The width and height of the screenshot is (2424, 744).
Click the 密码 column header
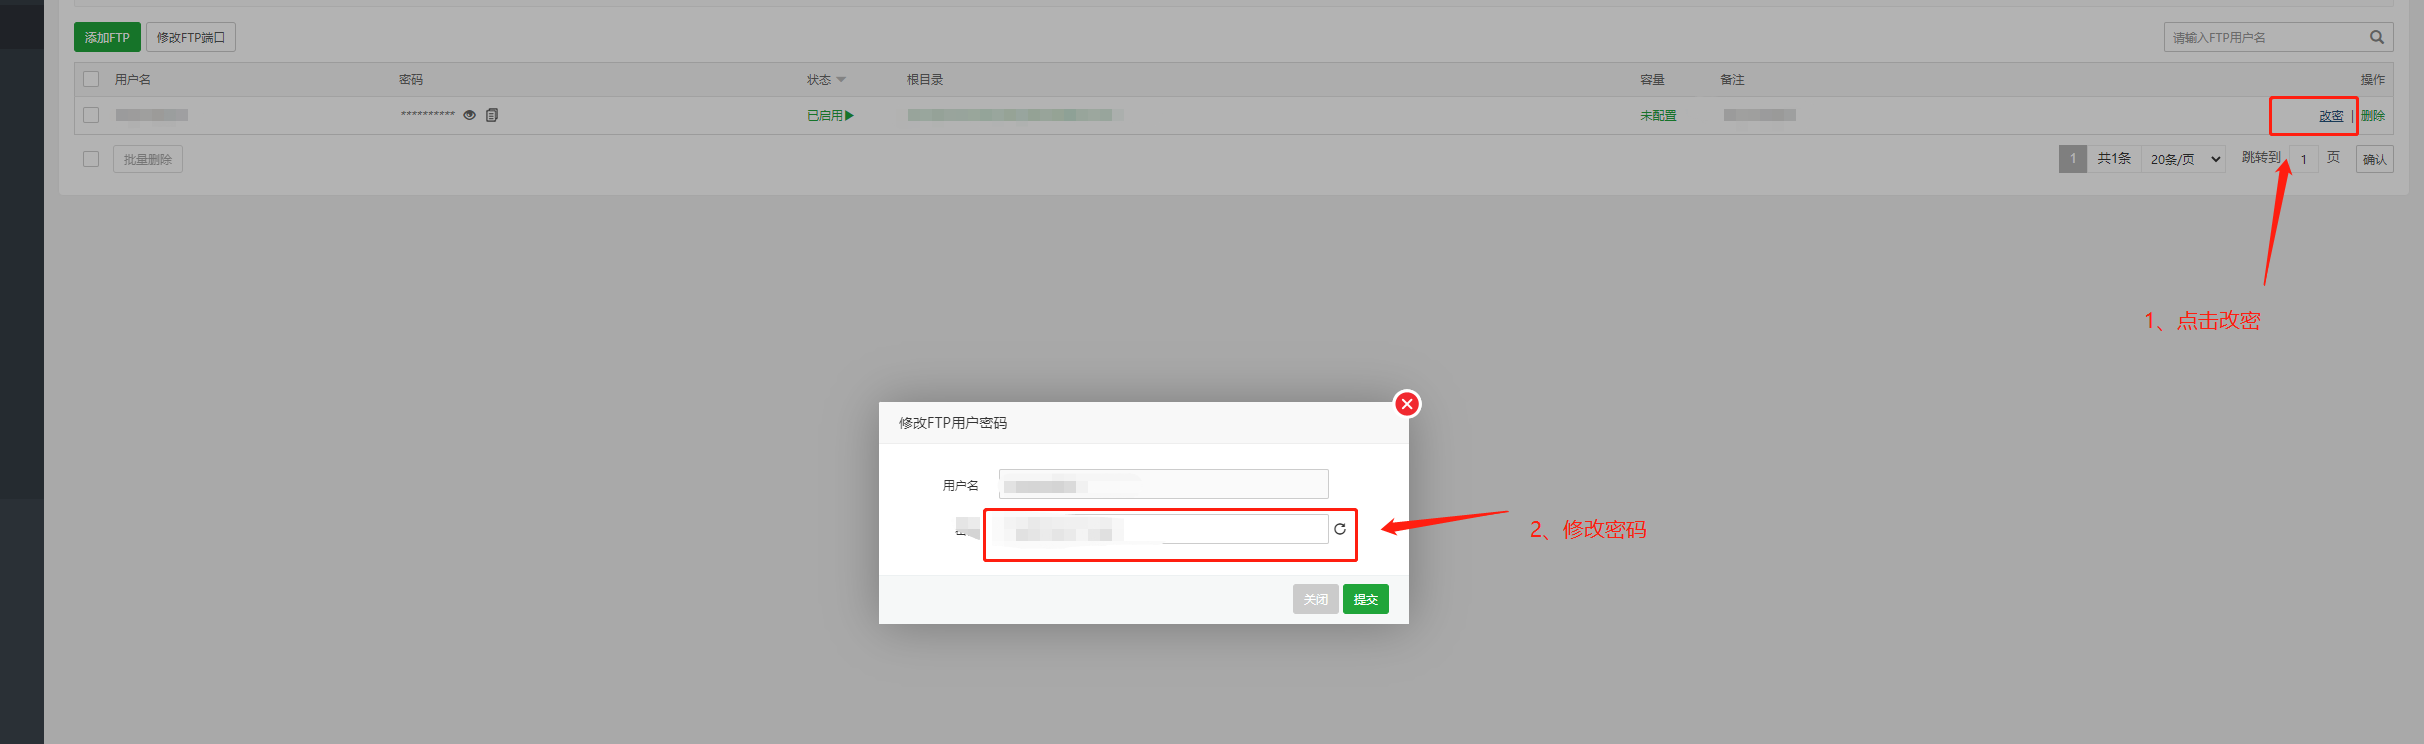(411, 80)
